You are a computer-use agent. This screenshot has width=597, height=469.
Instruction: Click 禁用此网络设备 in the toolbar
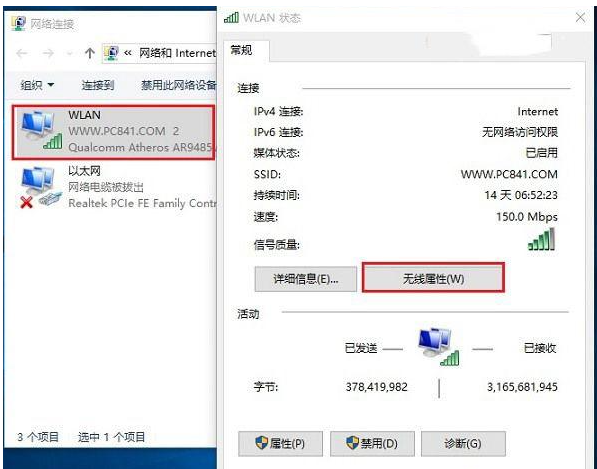click(179, 85)
